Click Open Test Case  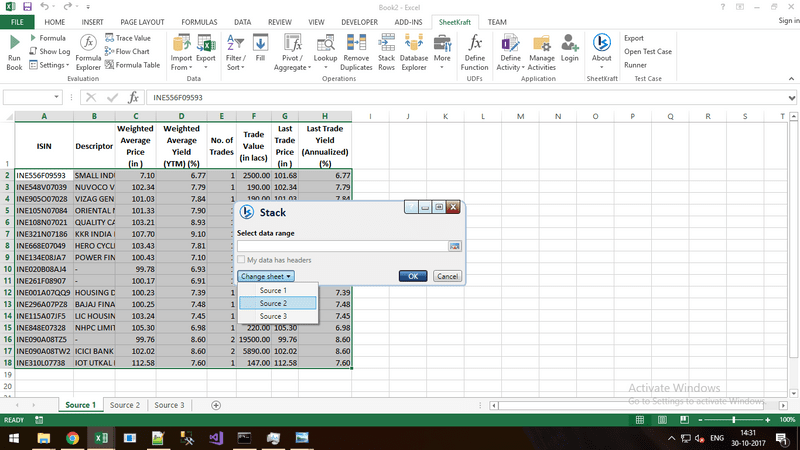point(647,52)
